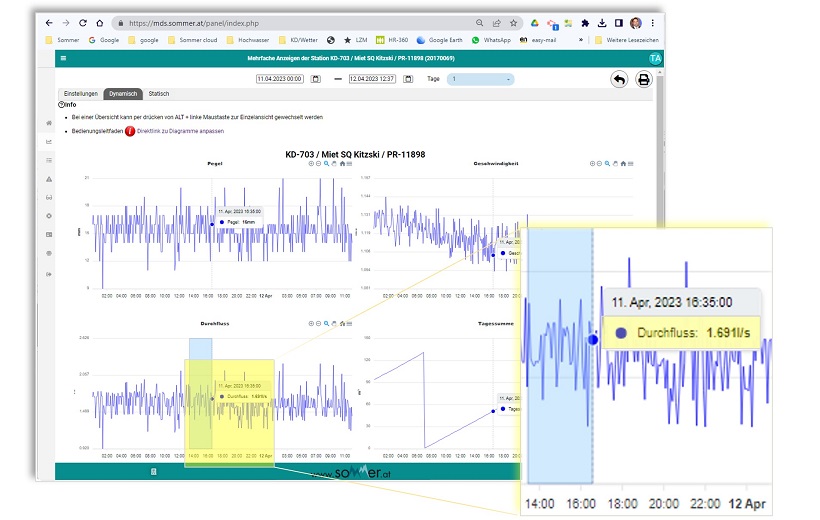The height and width of the screenshot is (520, 820).
Task: Click the TA user avatar
Action: pyautogui.click(x=655, y=59)
